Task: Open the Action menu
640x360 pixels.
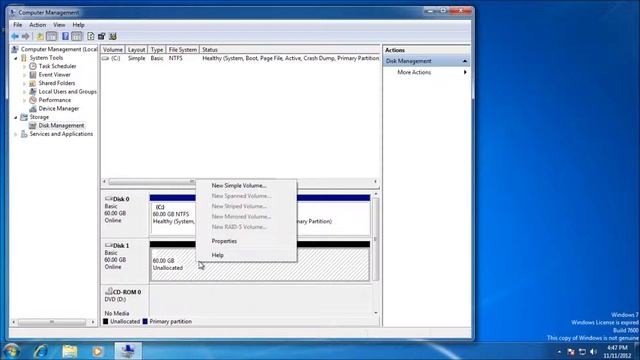Action: (38, 25)
